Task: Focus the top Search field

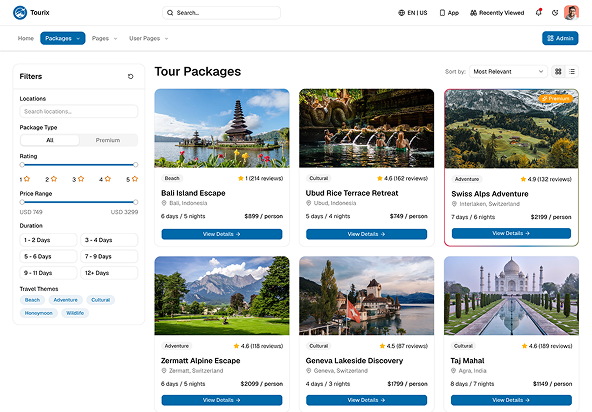Action: coord(222,12)
